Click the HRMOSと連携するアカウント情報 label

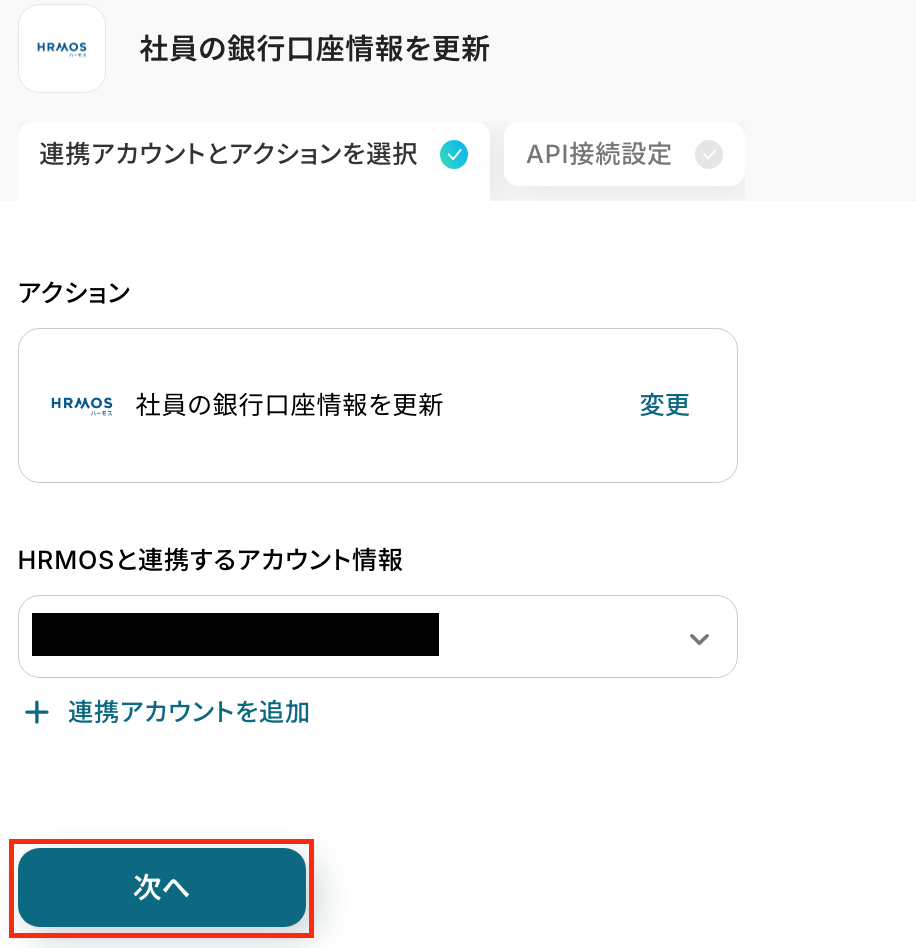pos(210,560)
